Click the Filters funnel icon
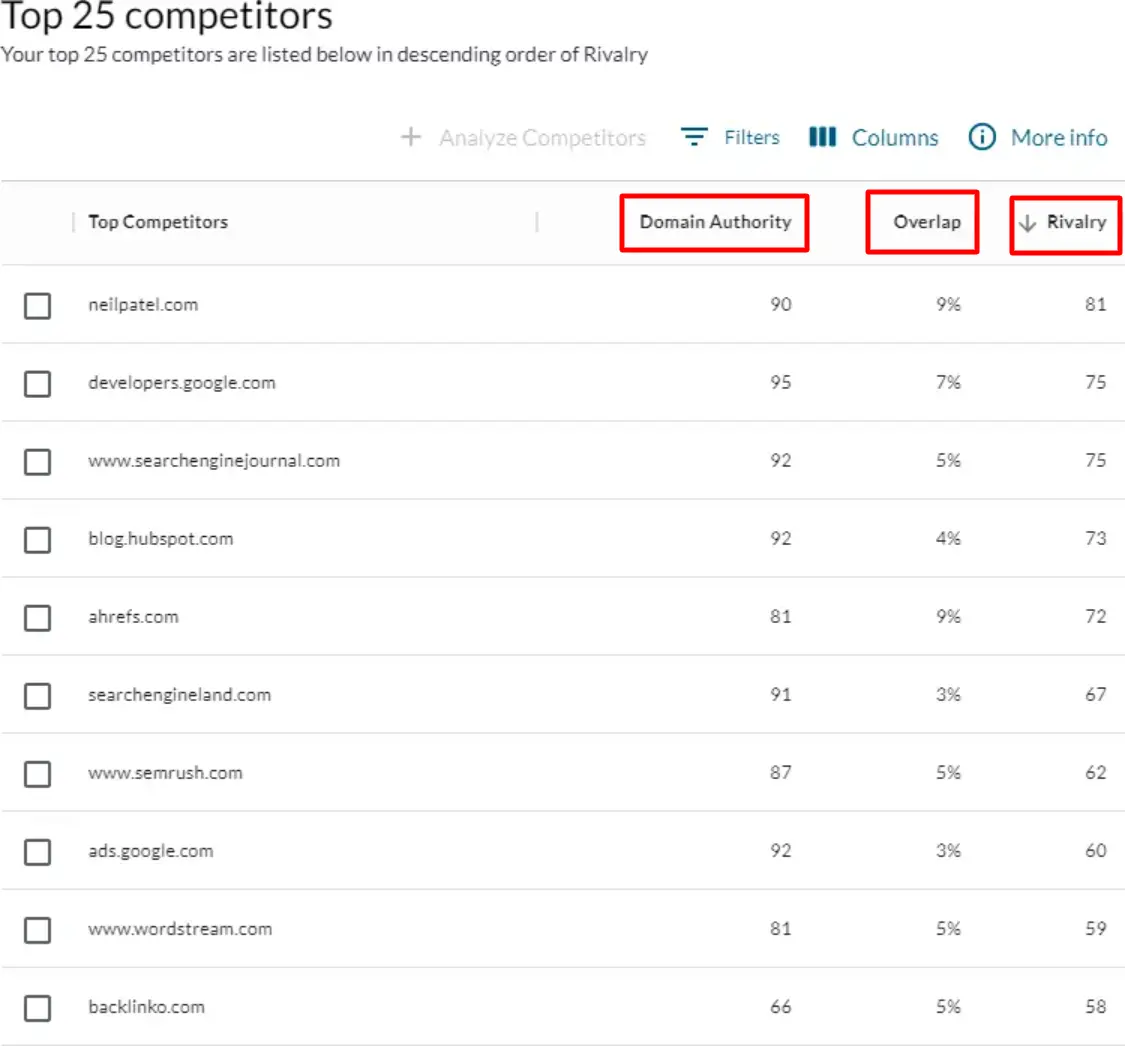Viewport: 1125px width, 1047px height. pos(693,138)
